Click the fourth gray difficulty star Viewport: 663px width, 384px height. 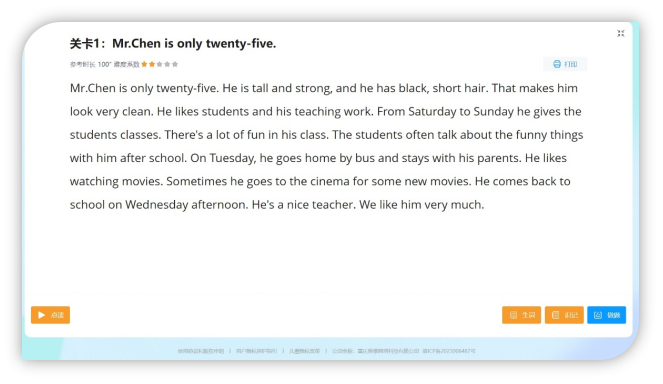[167, 64]
